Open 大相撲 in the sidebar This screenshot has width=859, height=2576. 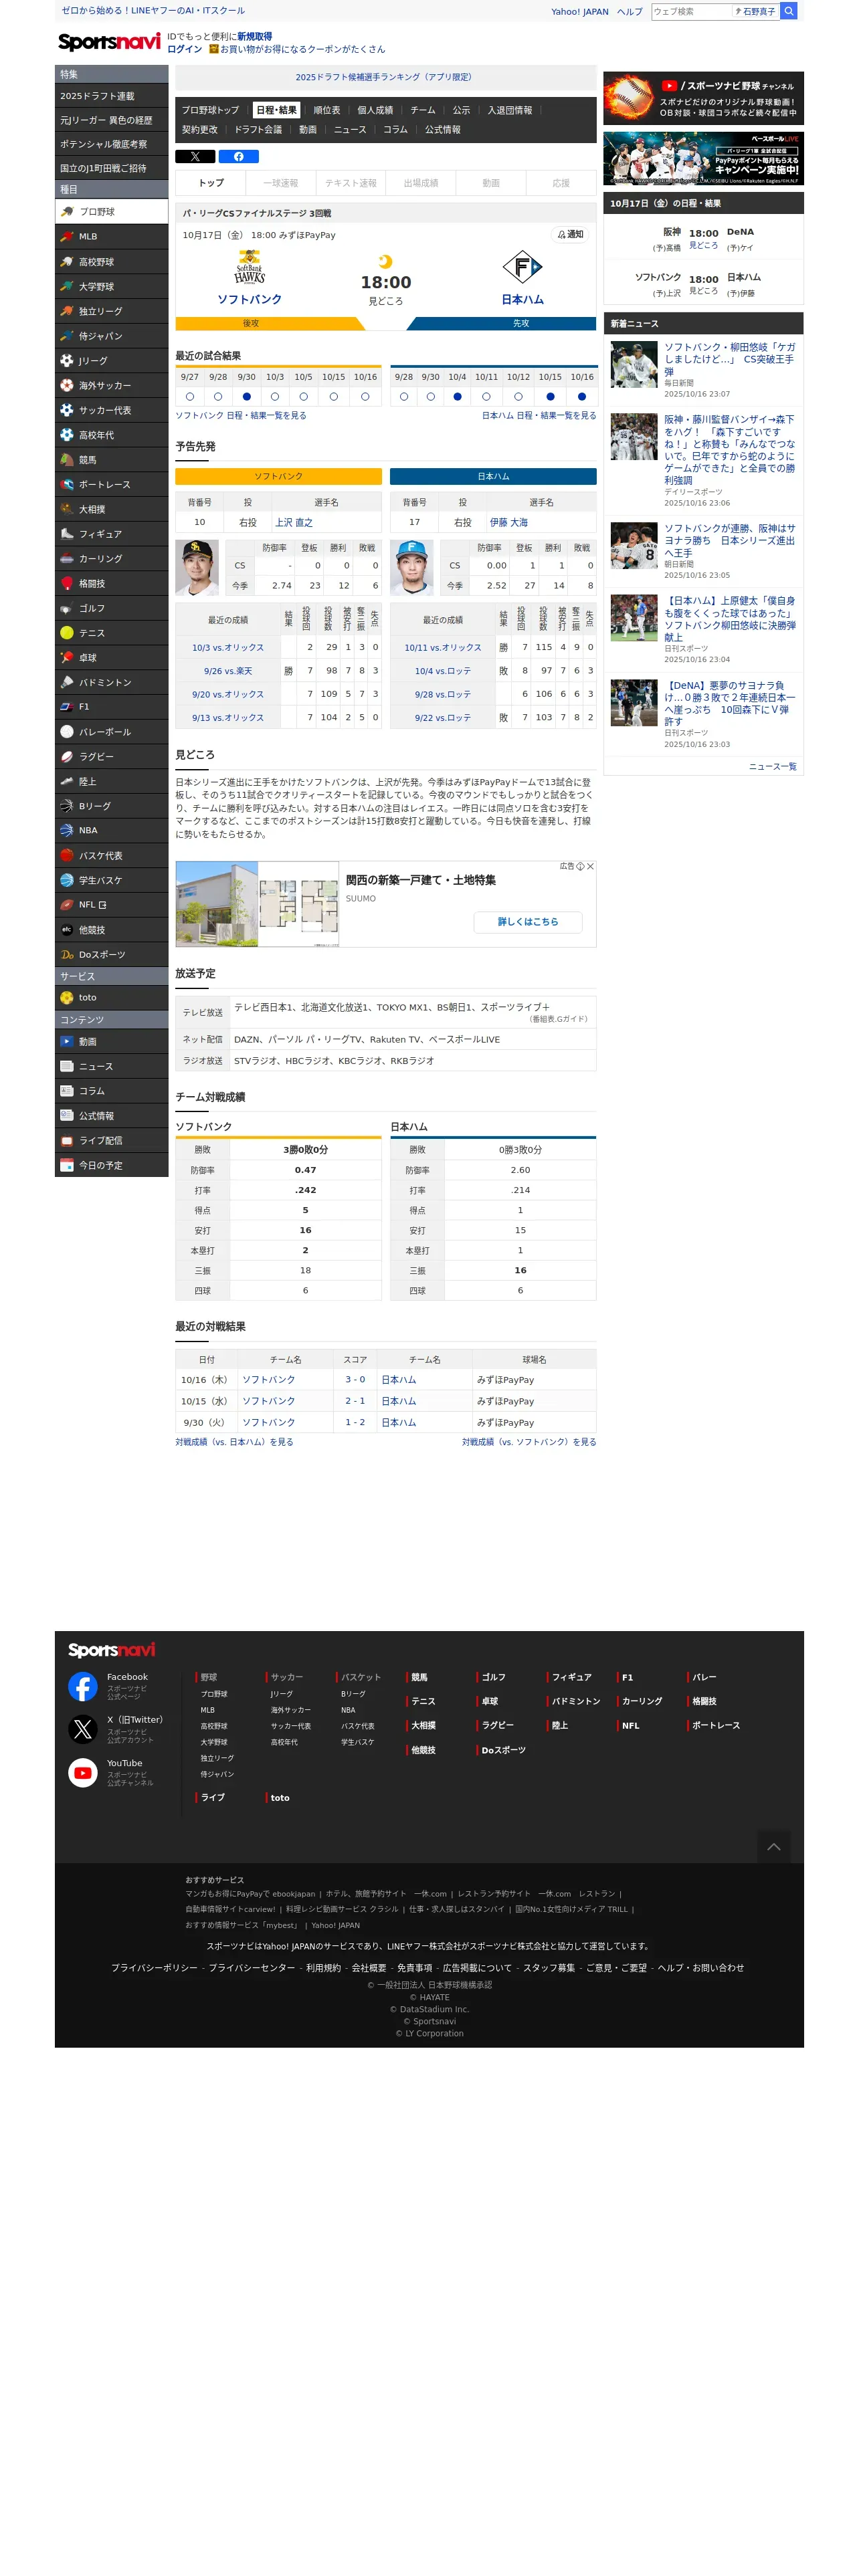click(111, 510)
